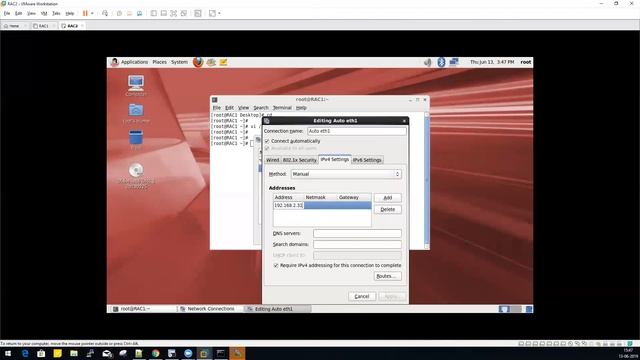Toggle Require IPv4 addressing checkbox
The width and height of the screenshot is (640, 360).
coord(276,266)
